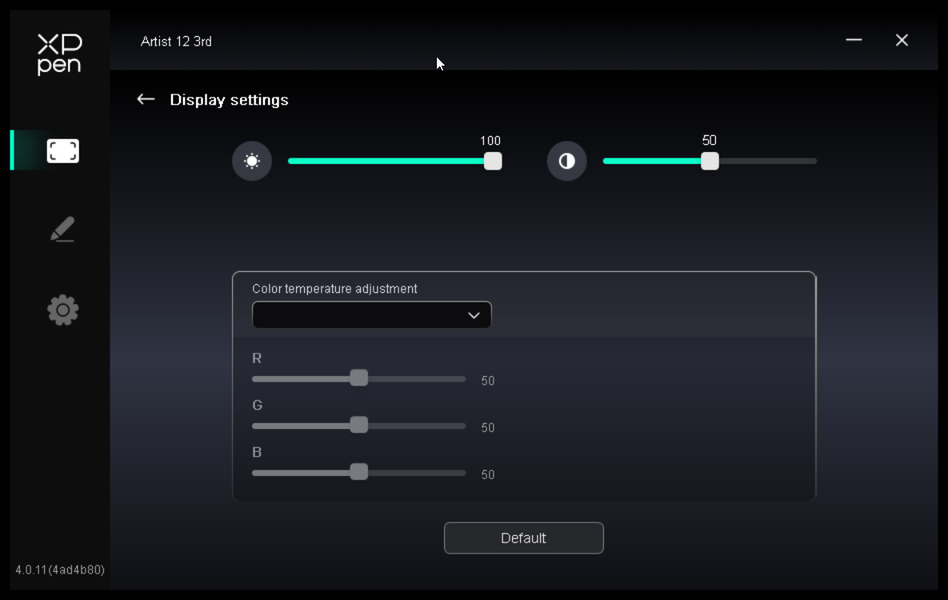Open the work area display tab
The height and width of the screenshot is (600, 948).
pyautogui.click(x=63, y=151)
